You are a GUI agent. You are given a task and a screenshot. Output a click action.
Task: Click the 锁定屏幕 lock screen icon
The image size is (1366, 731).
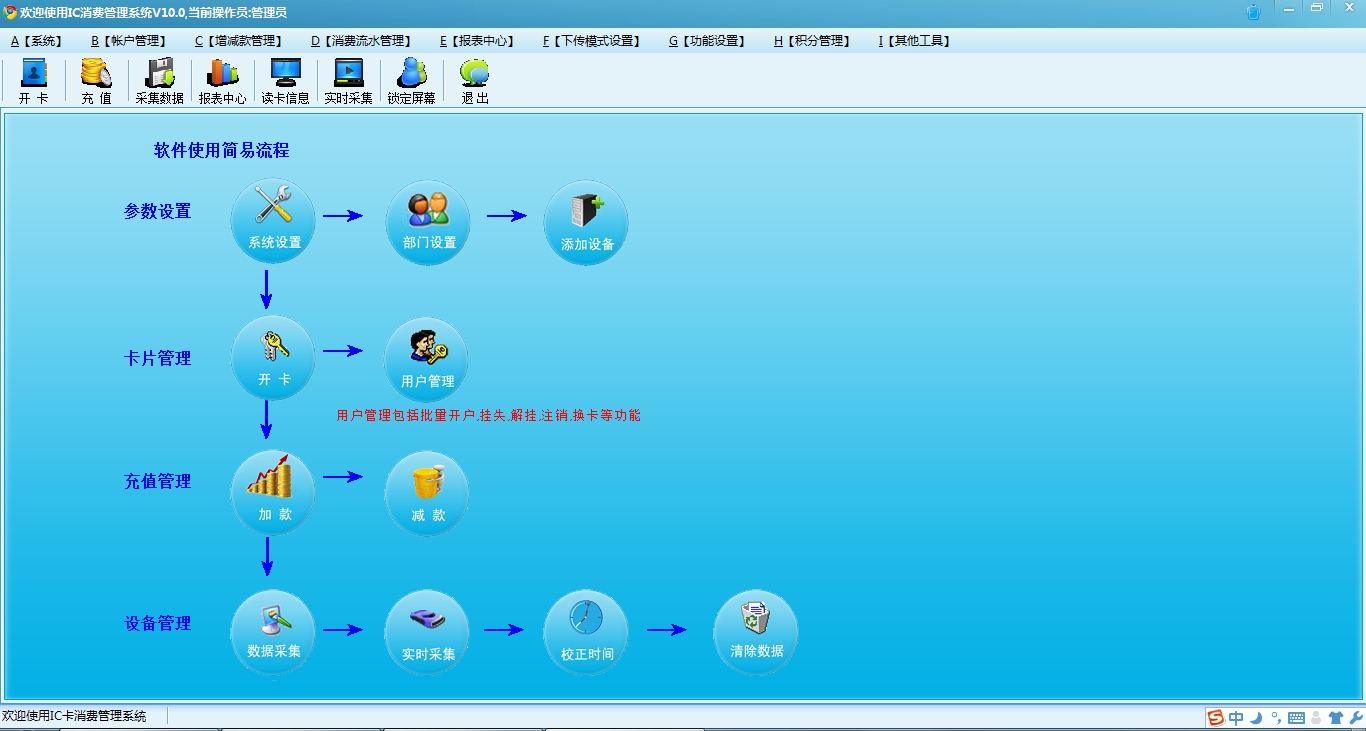coord(412,82)
